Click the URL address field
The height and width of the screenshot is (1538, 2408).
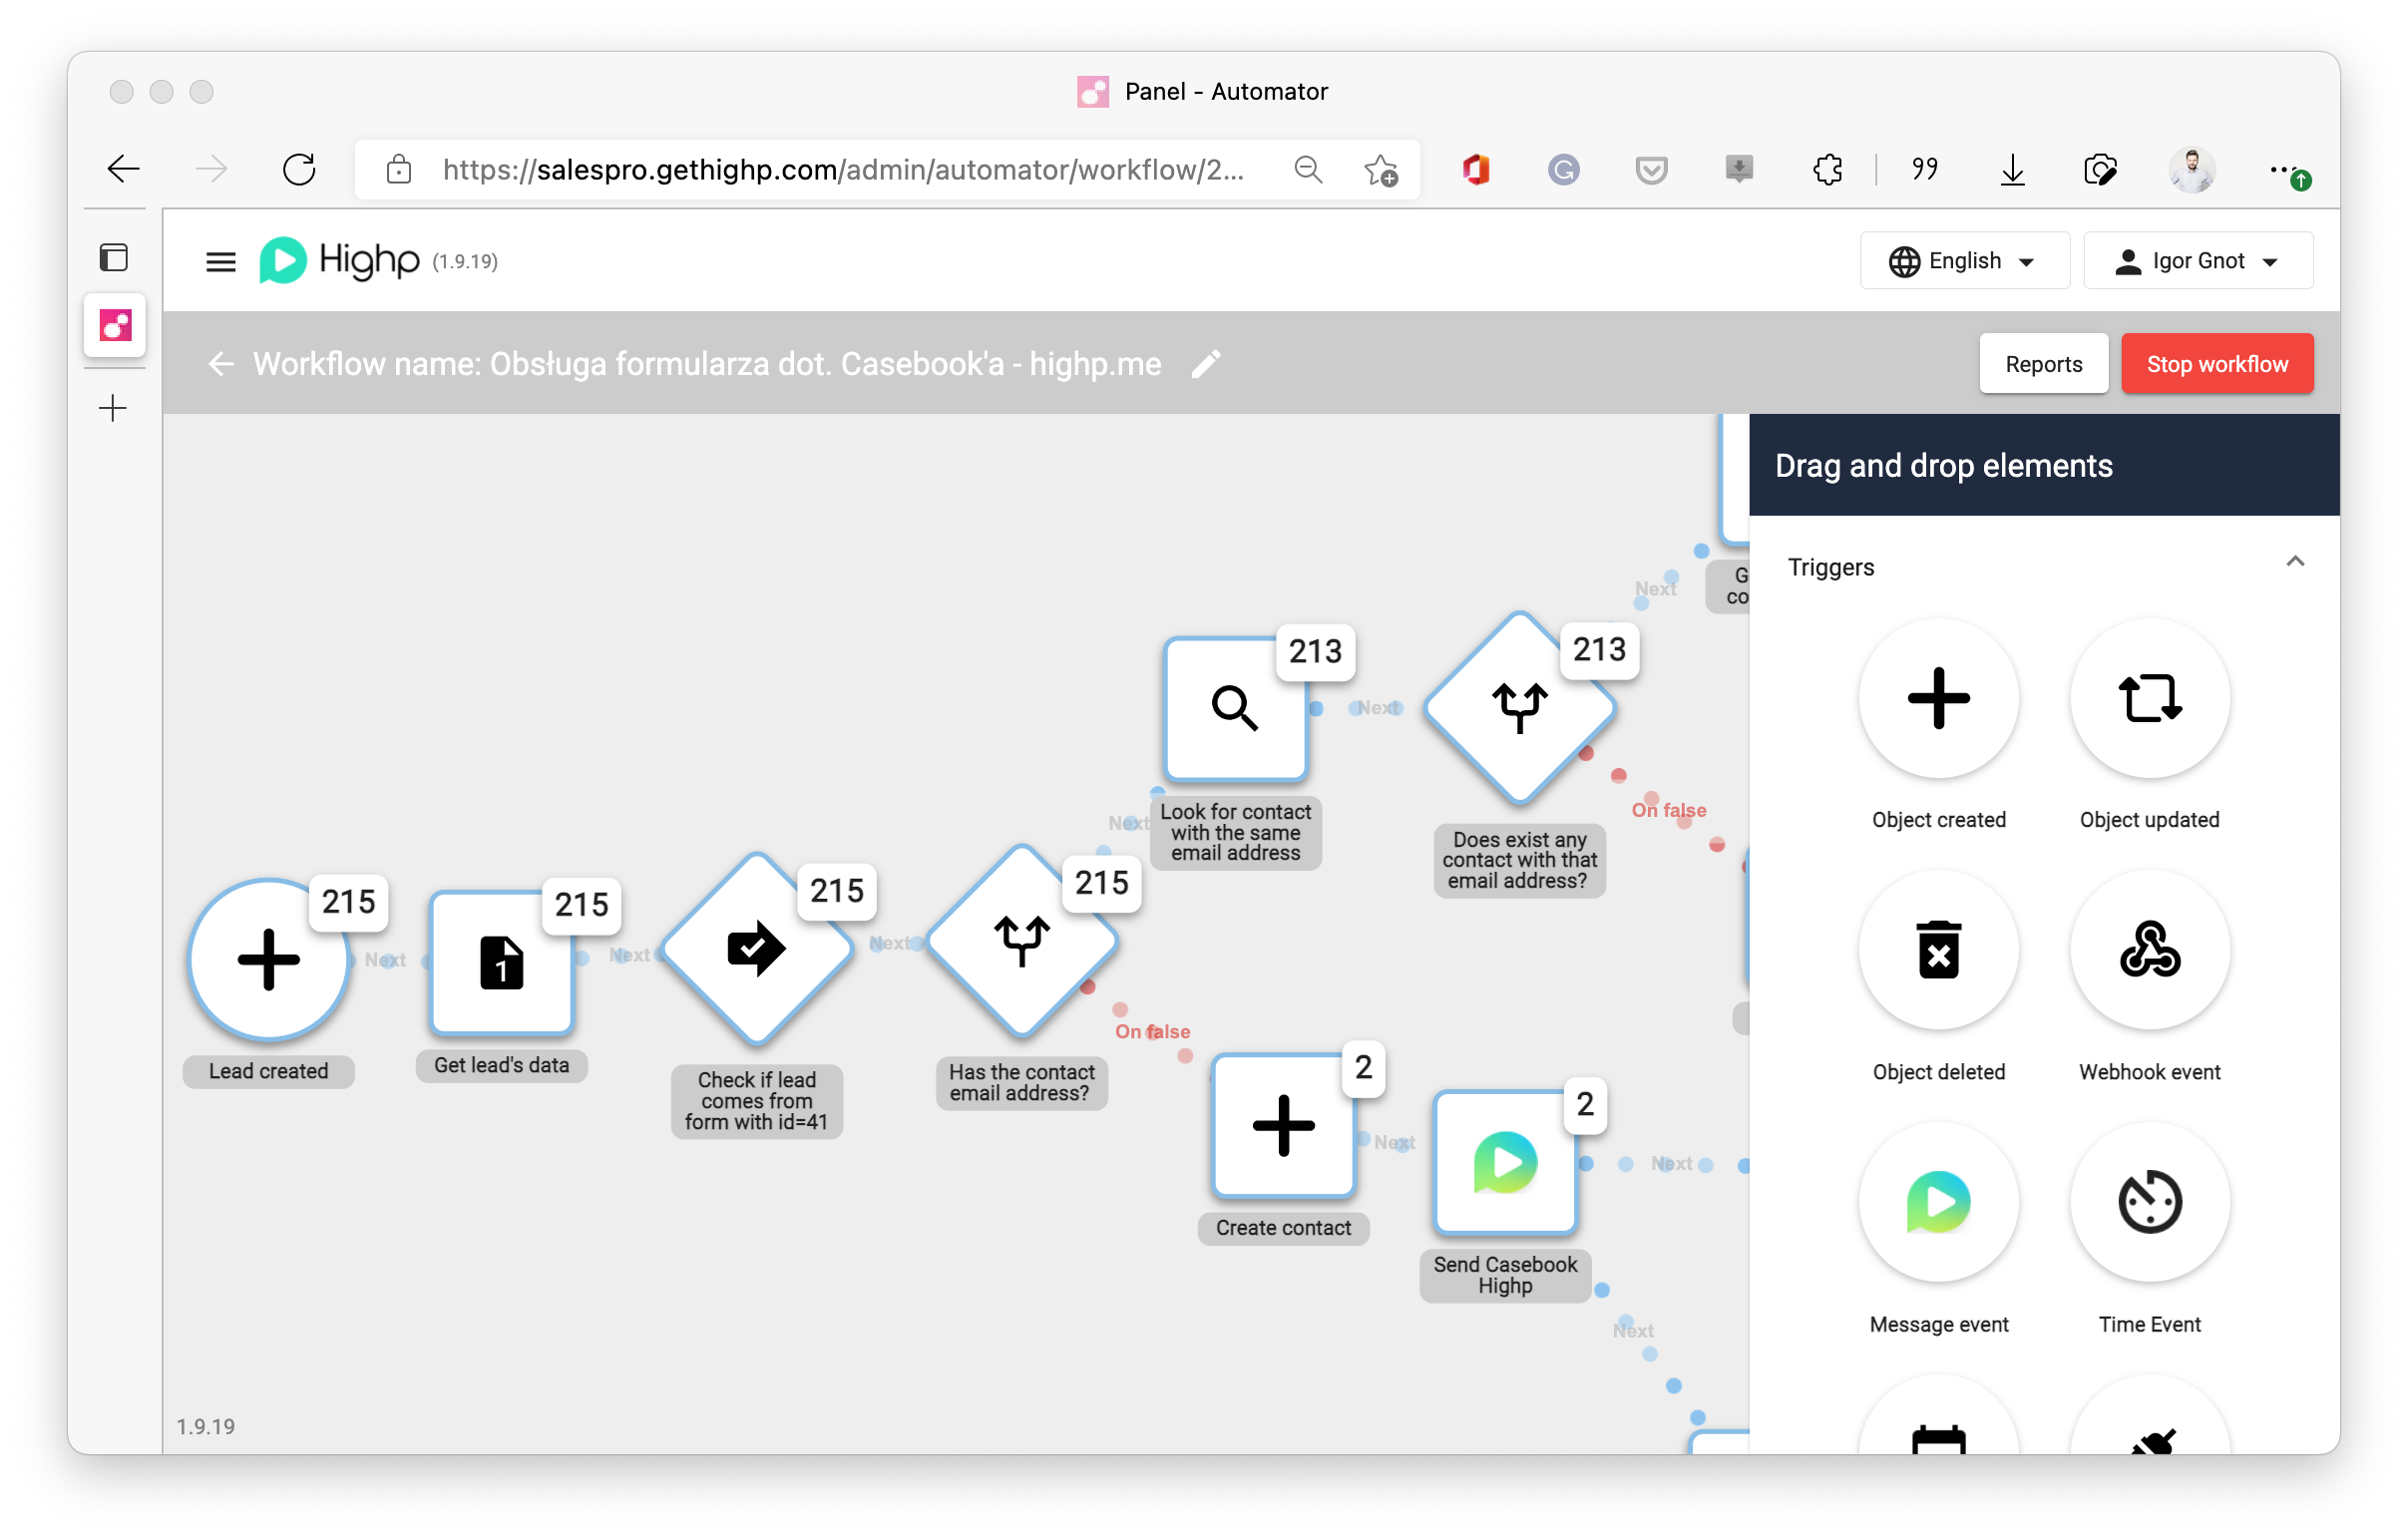(843, 170)
